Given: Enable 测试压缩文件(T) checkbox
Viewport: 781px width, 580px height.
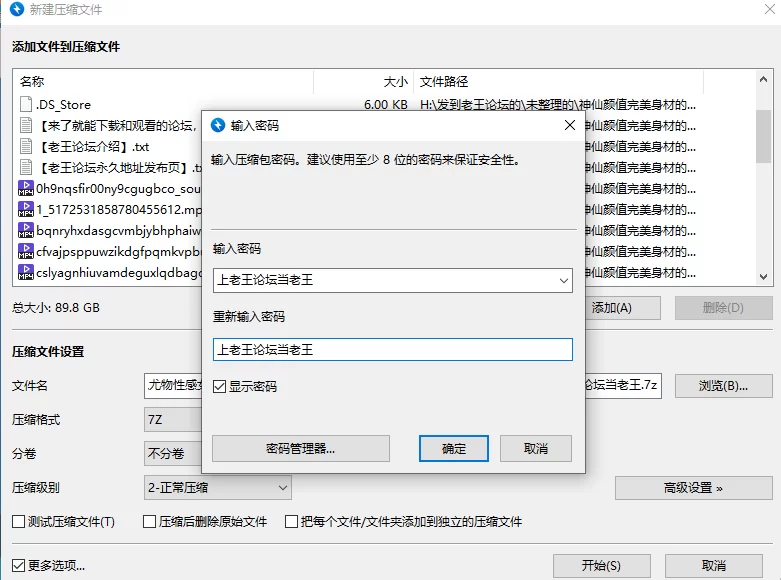Looking at the screenshot, I should [x=18, y=521].
